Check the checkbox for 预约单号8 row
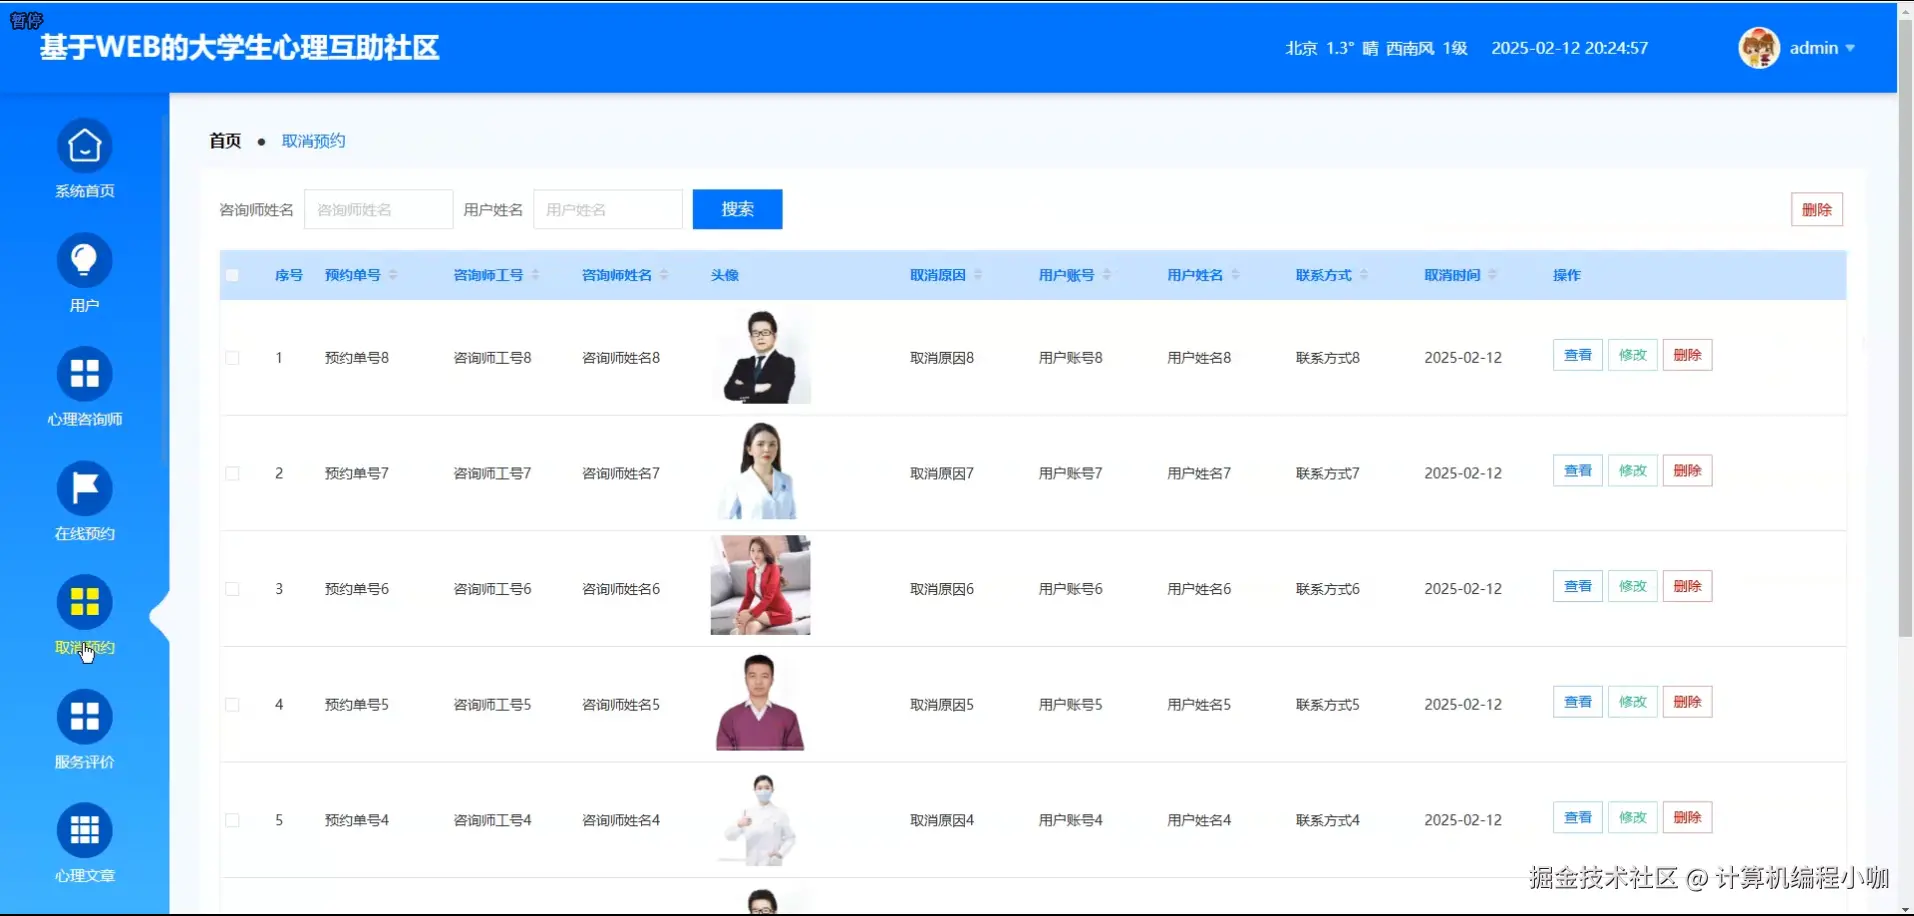The width and height of the screenshot is (1914, 916). (233, 357)
